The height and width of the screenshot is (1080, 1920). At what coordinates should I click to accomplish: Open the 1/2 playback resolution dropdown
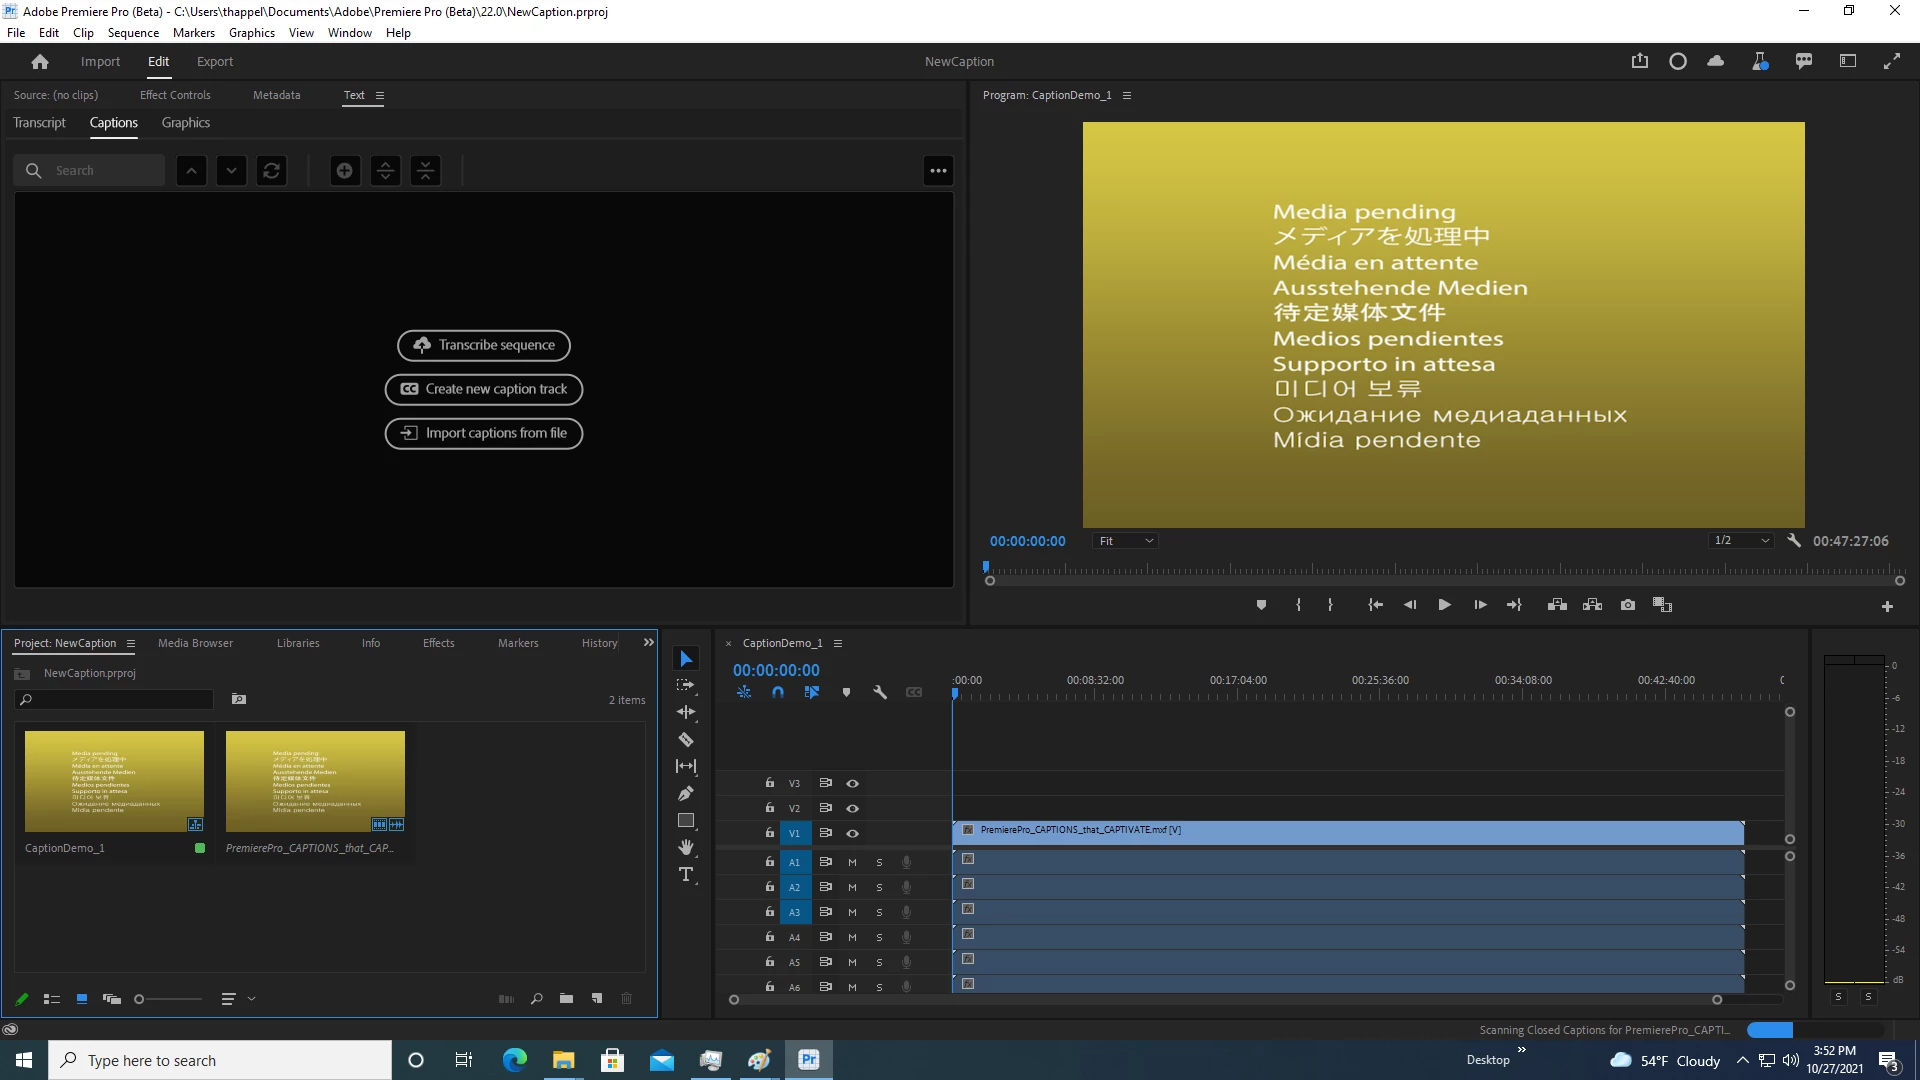(1741, 541)
